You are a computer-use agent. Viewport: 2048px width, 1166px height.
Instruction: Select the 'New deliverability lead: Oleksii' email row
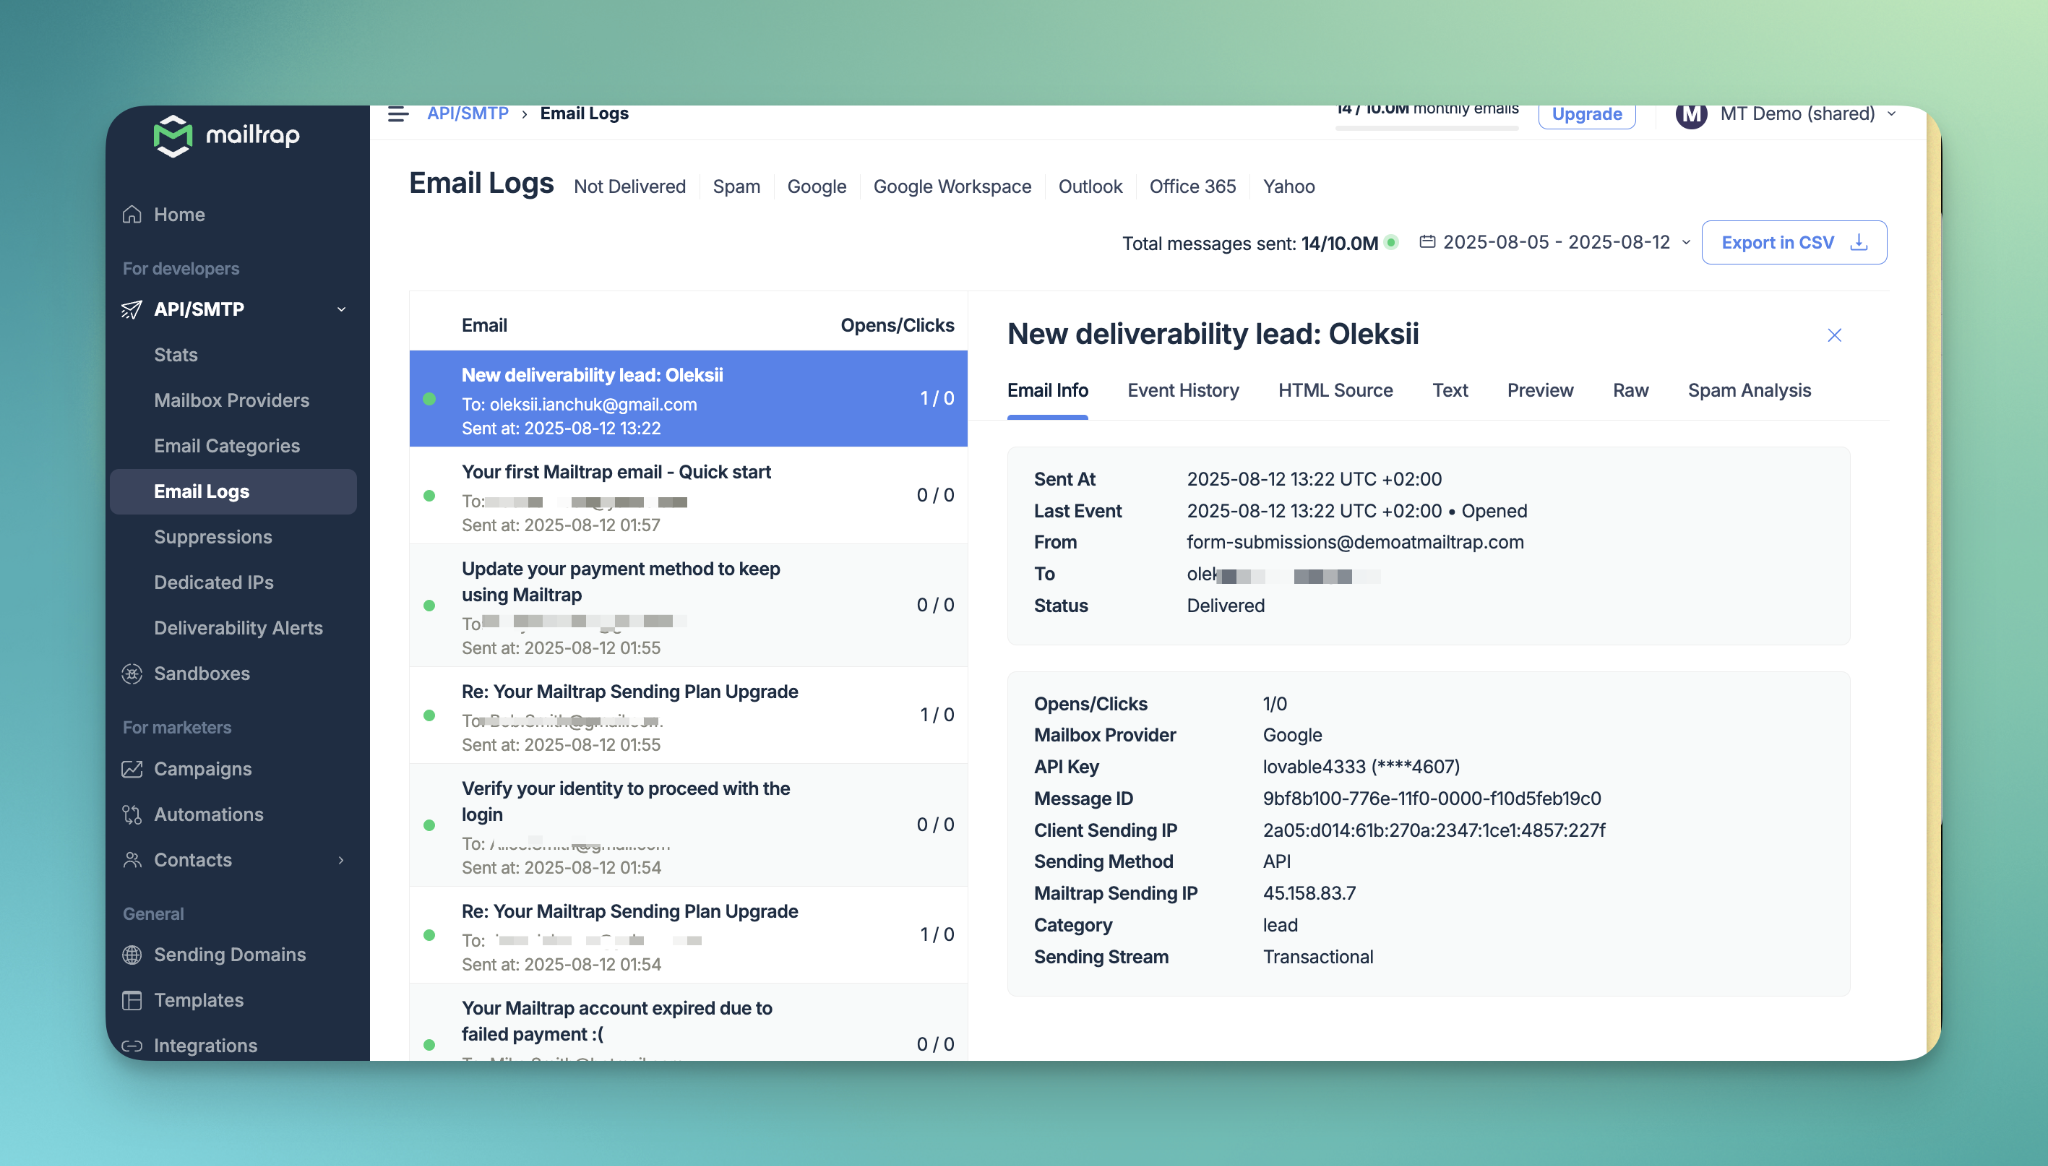point(688,399)
